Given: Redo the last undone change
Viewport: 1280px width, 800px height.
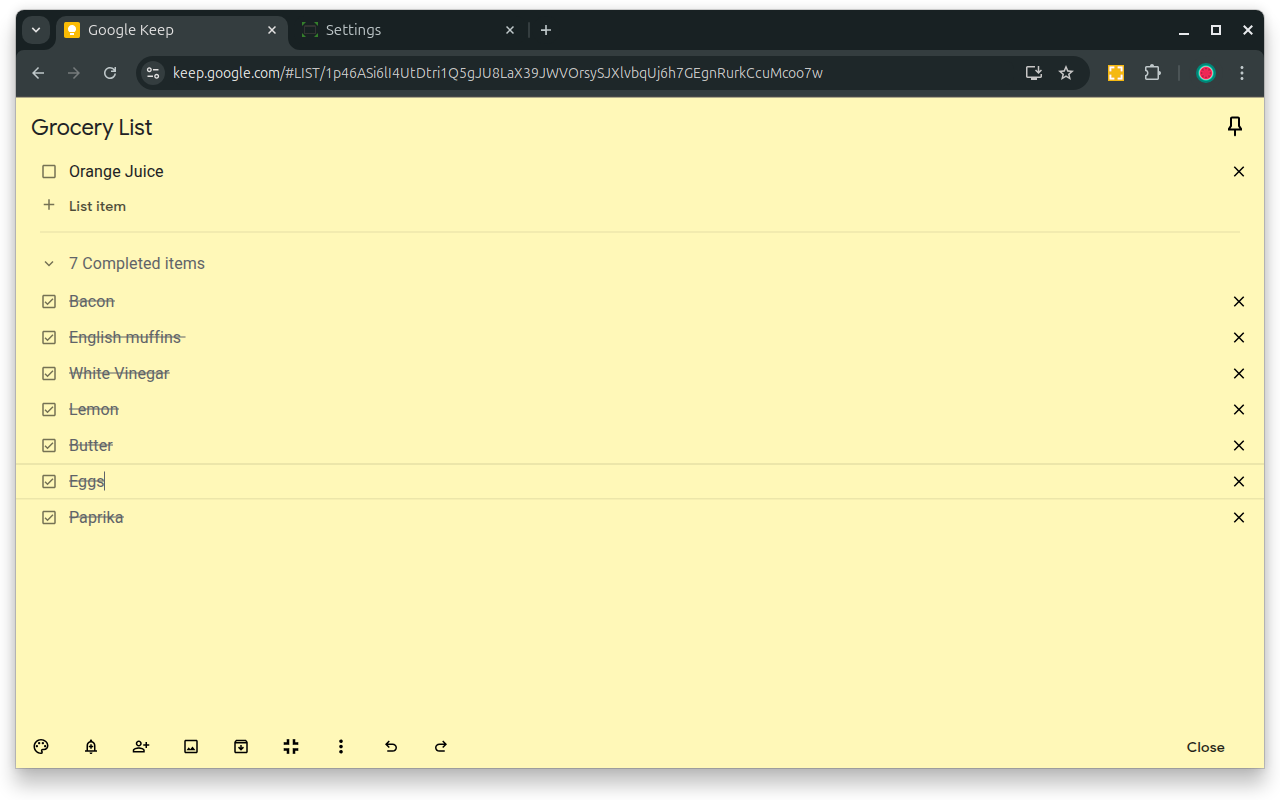Looking at the screenshot, I should click(x=441, y=746).
